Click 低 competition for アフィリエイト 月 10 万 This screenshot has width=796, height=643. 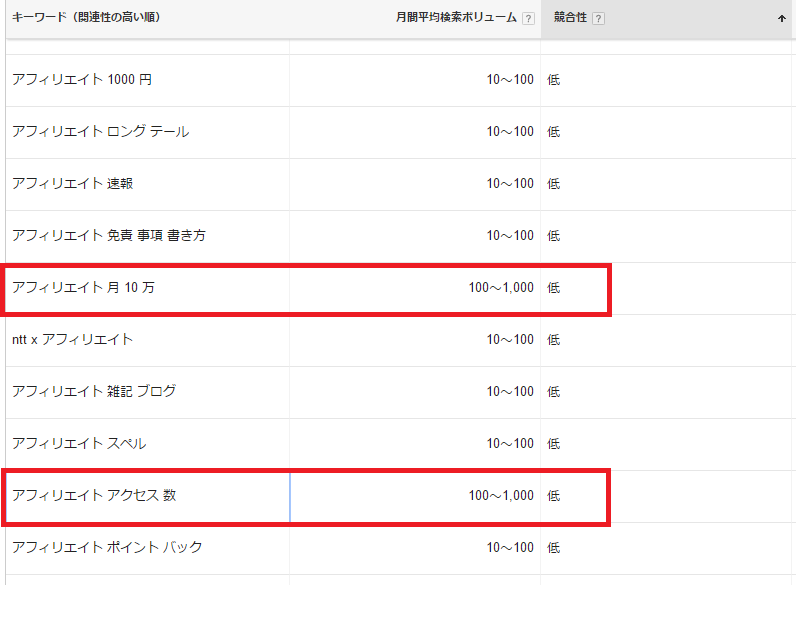coord(553,288)
